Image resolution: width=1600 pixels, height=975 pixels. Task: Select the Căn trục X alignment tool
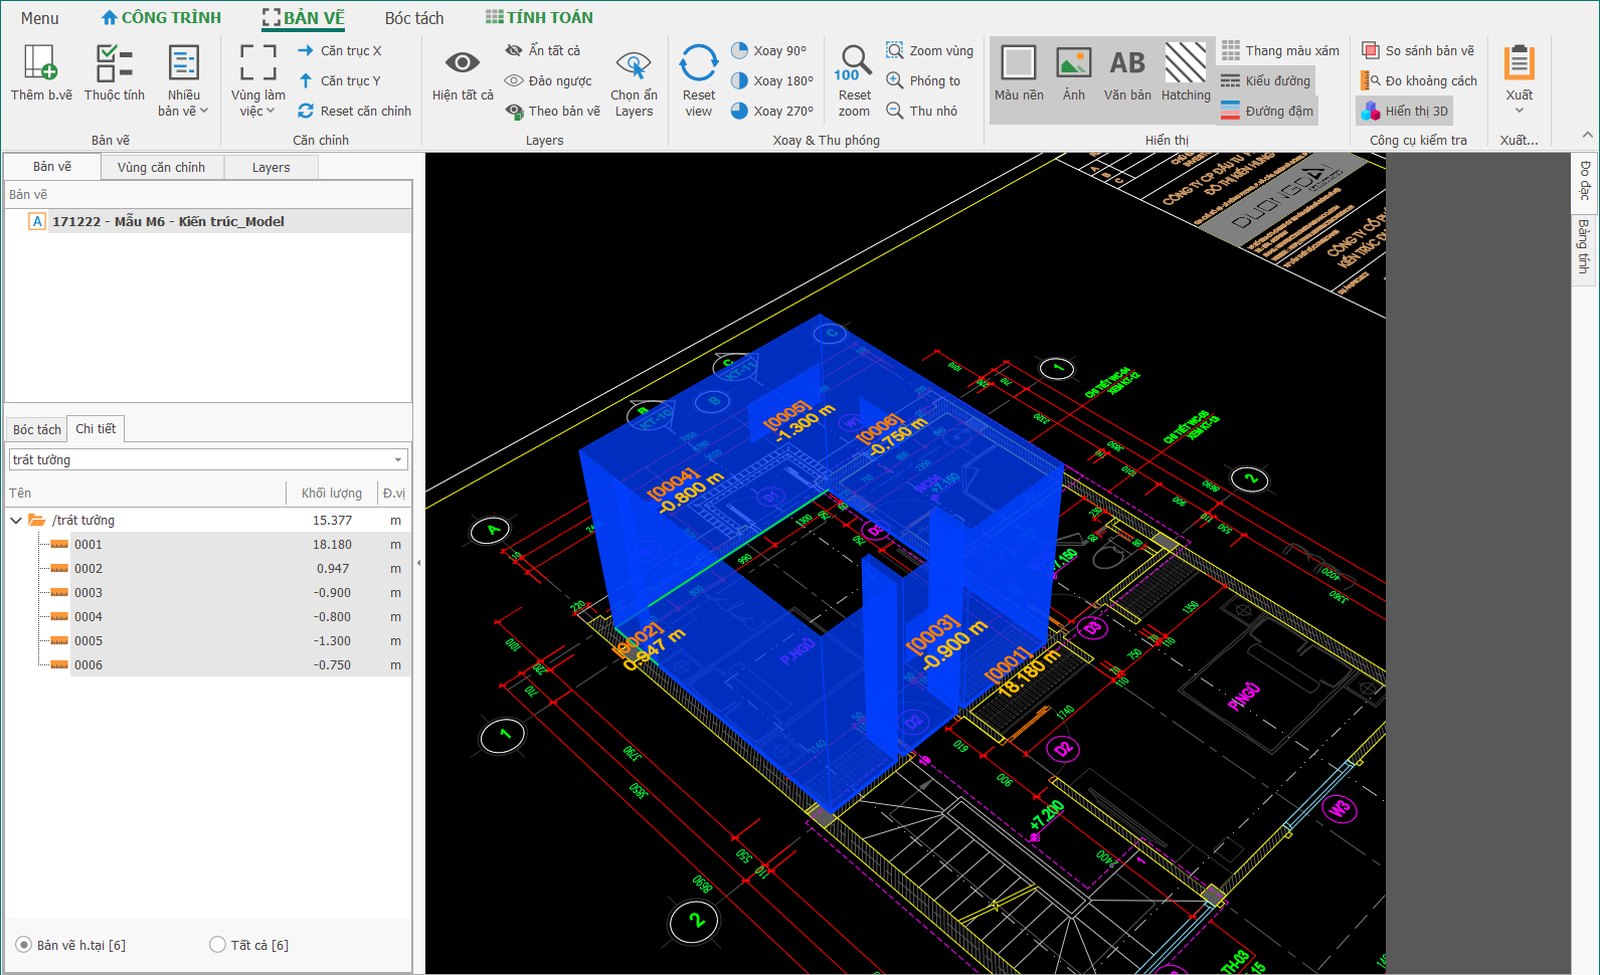click(339, 51)
